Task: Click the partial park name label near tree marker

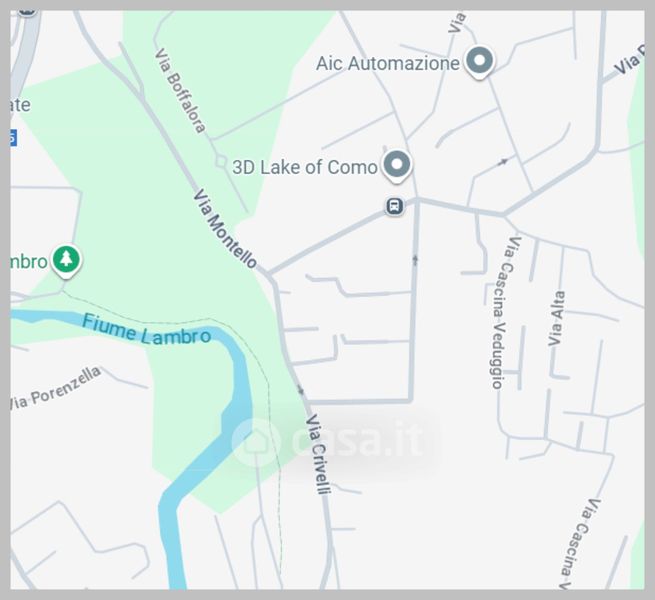Action: [x=29, y=262]
